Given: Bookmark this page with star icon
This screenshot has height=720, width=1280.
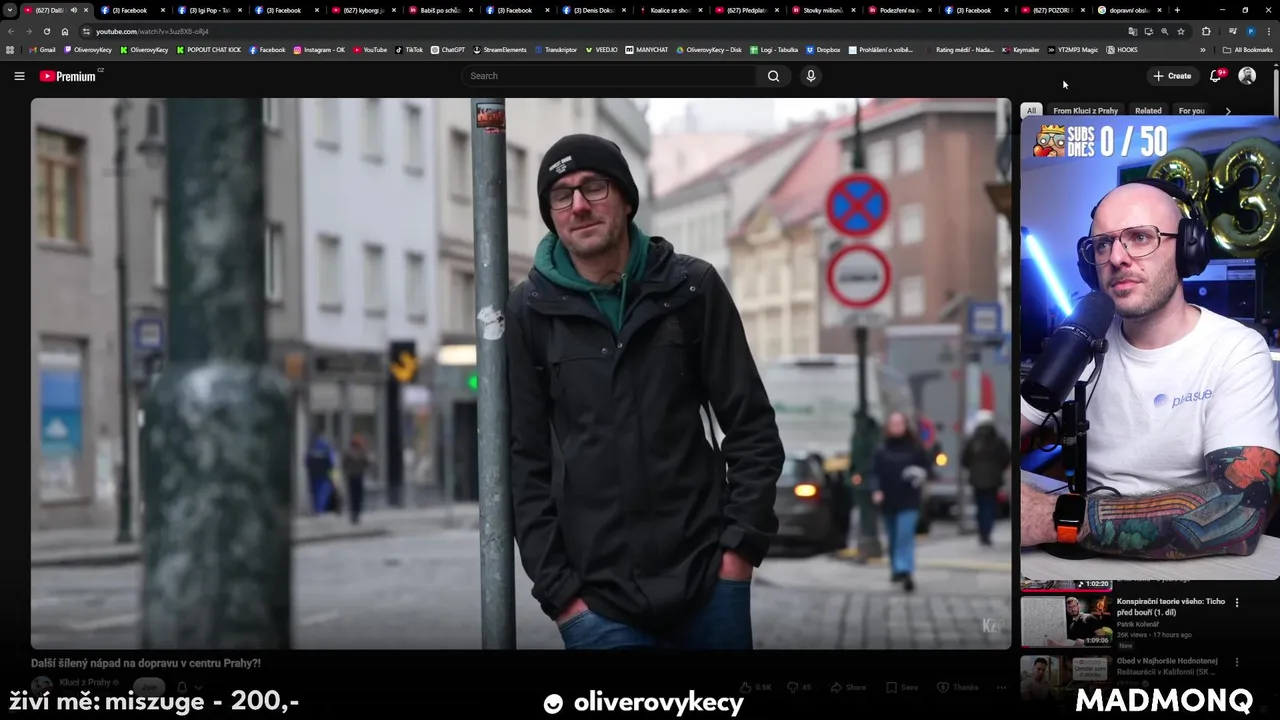Looking at the screenshot, I should [1181, 31].
